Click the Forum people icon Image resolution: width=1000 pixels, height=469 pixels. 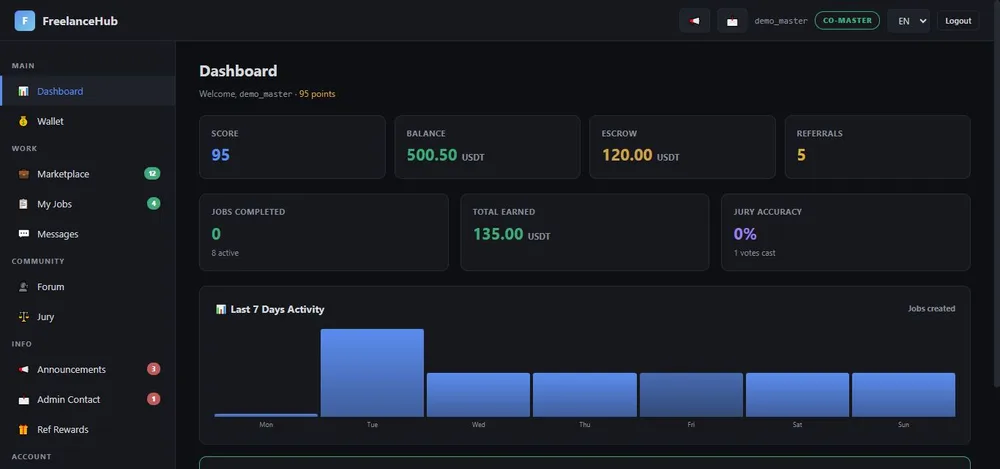tap(24, 287)
